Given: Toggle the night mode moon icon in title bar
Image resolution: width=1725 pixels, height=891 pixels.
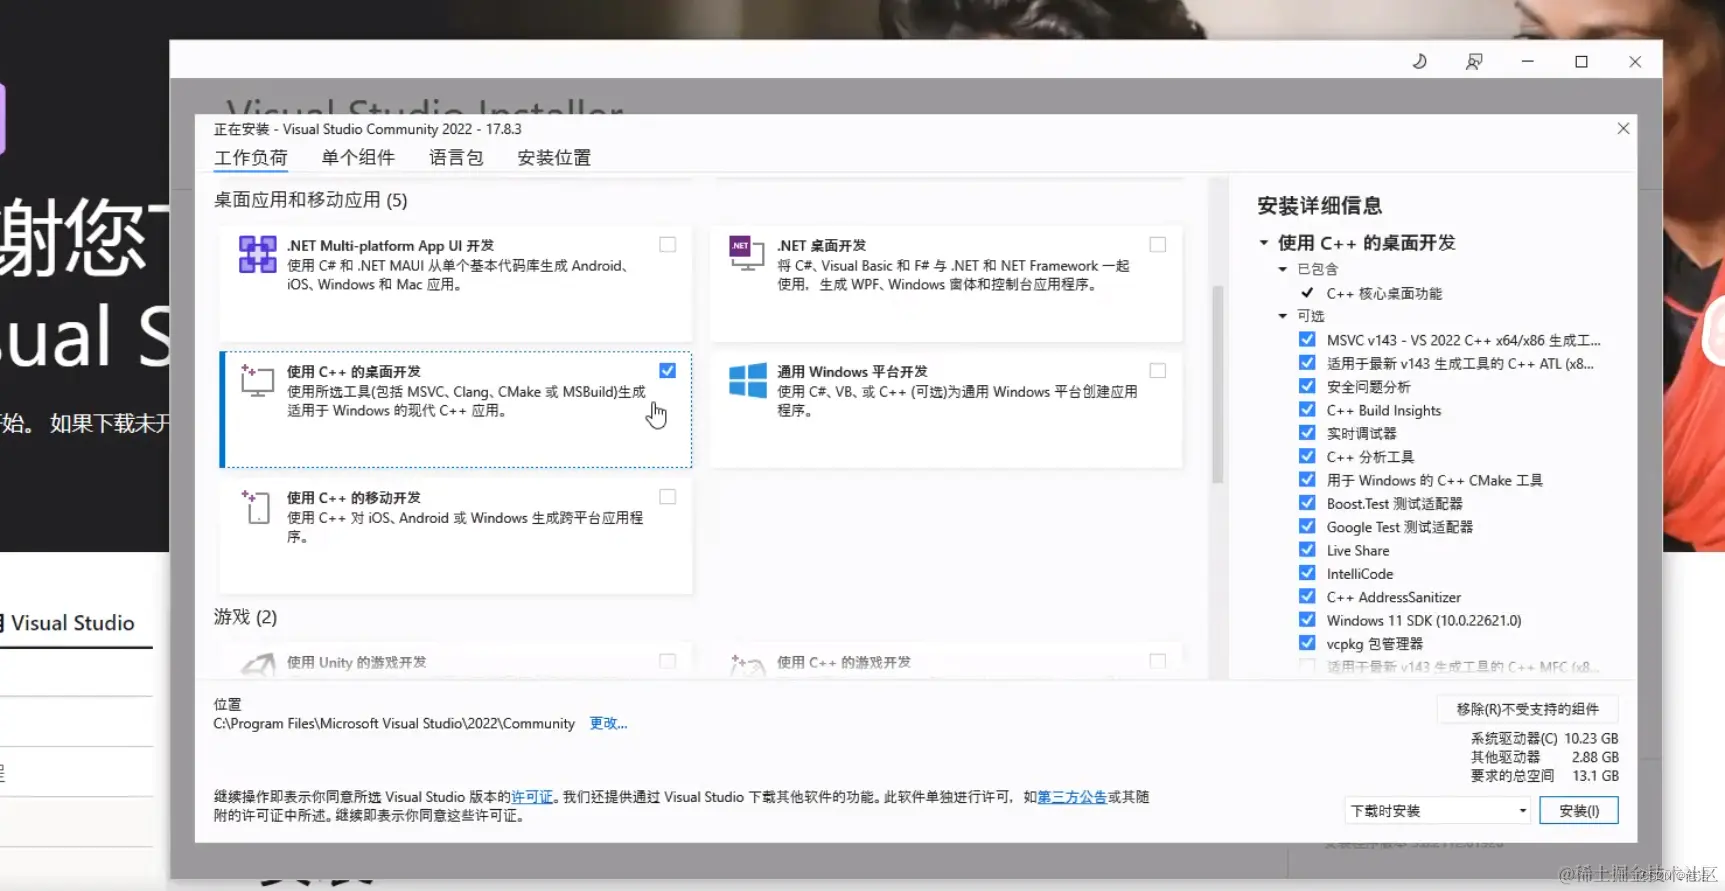Looking at the screenshot, I should tap(1420, 61).
